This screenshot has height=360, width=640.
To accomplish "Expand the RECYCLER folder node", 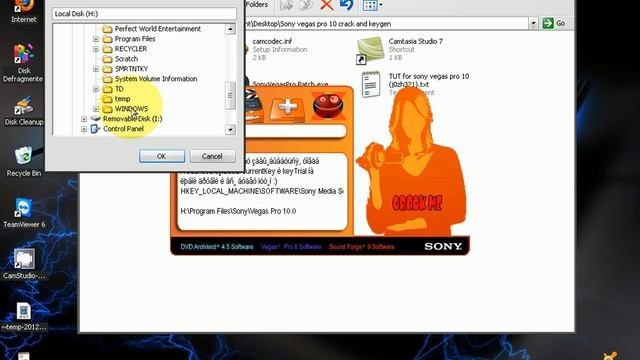I will (x=96, y=49).
